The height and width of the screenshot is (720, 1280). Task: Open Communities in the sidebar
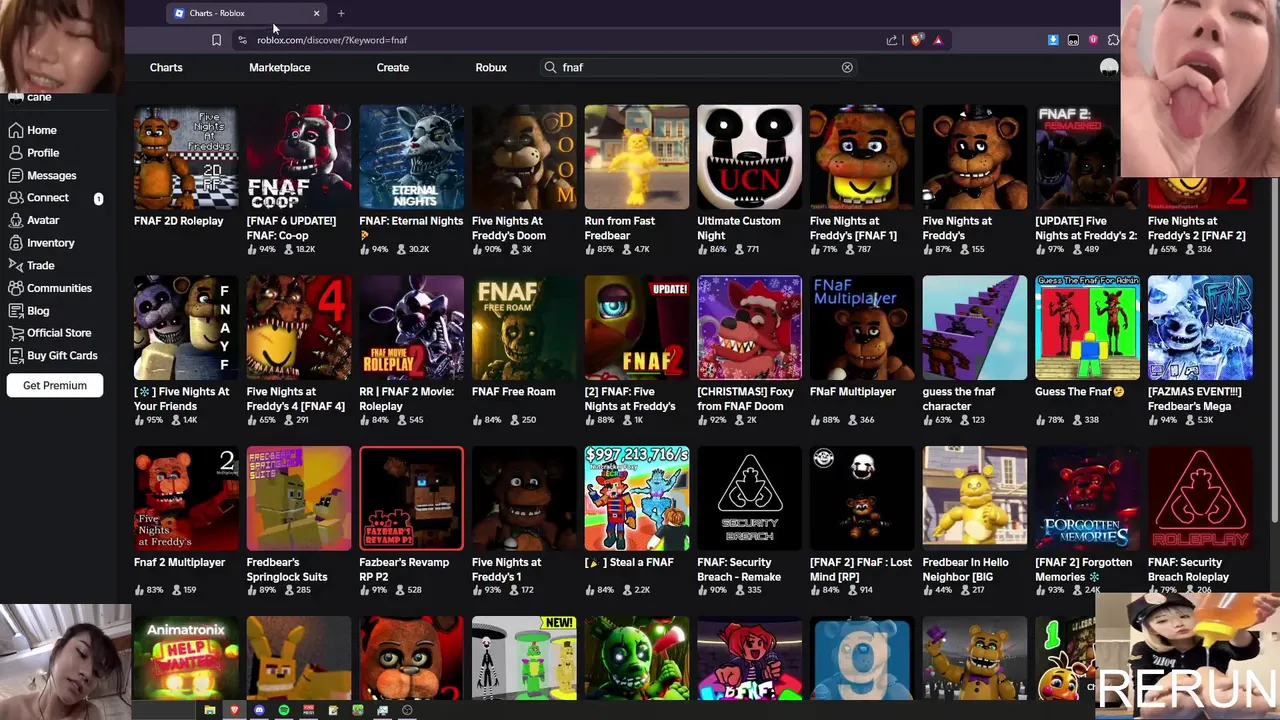50,288
